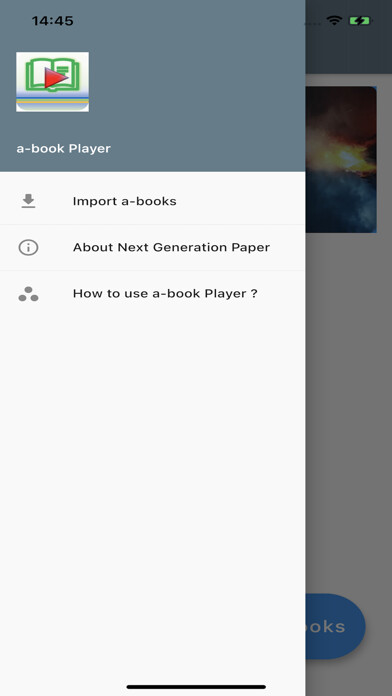Tap the battery charging icon
This screenshot has height=696, width=392.
360,21
